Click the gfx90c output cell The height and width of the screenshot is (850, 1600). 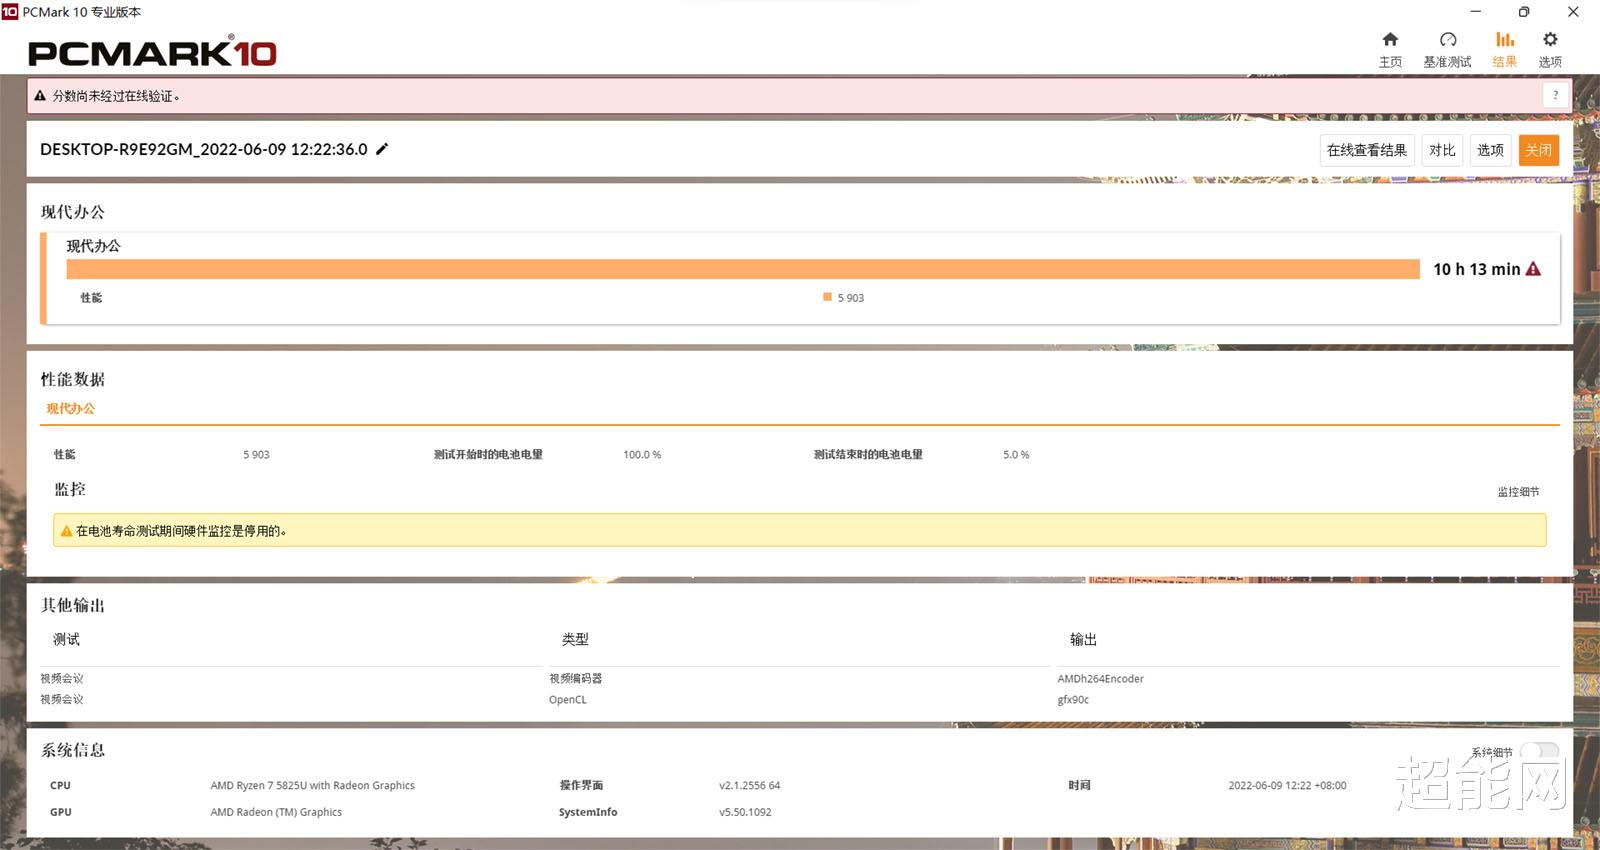point(1073,700)
